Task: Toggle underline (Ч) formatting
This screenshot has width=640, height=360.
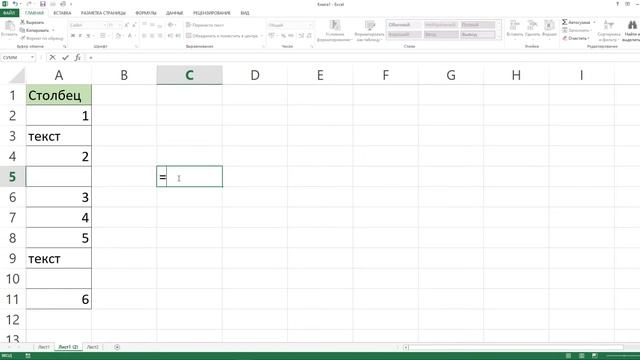Action: point(88,36)
